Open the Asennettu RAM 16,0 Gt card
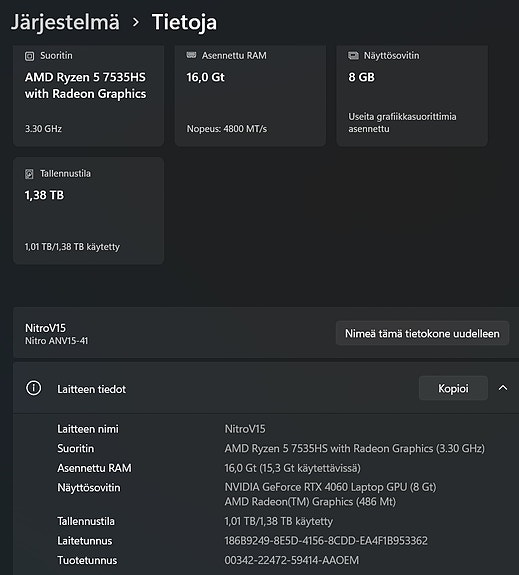The height and width of the screenshot is (575, 519). 250,95
